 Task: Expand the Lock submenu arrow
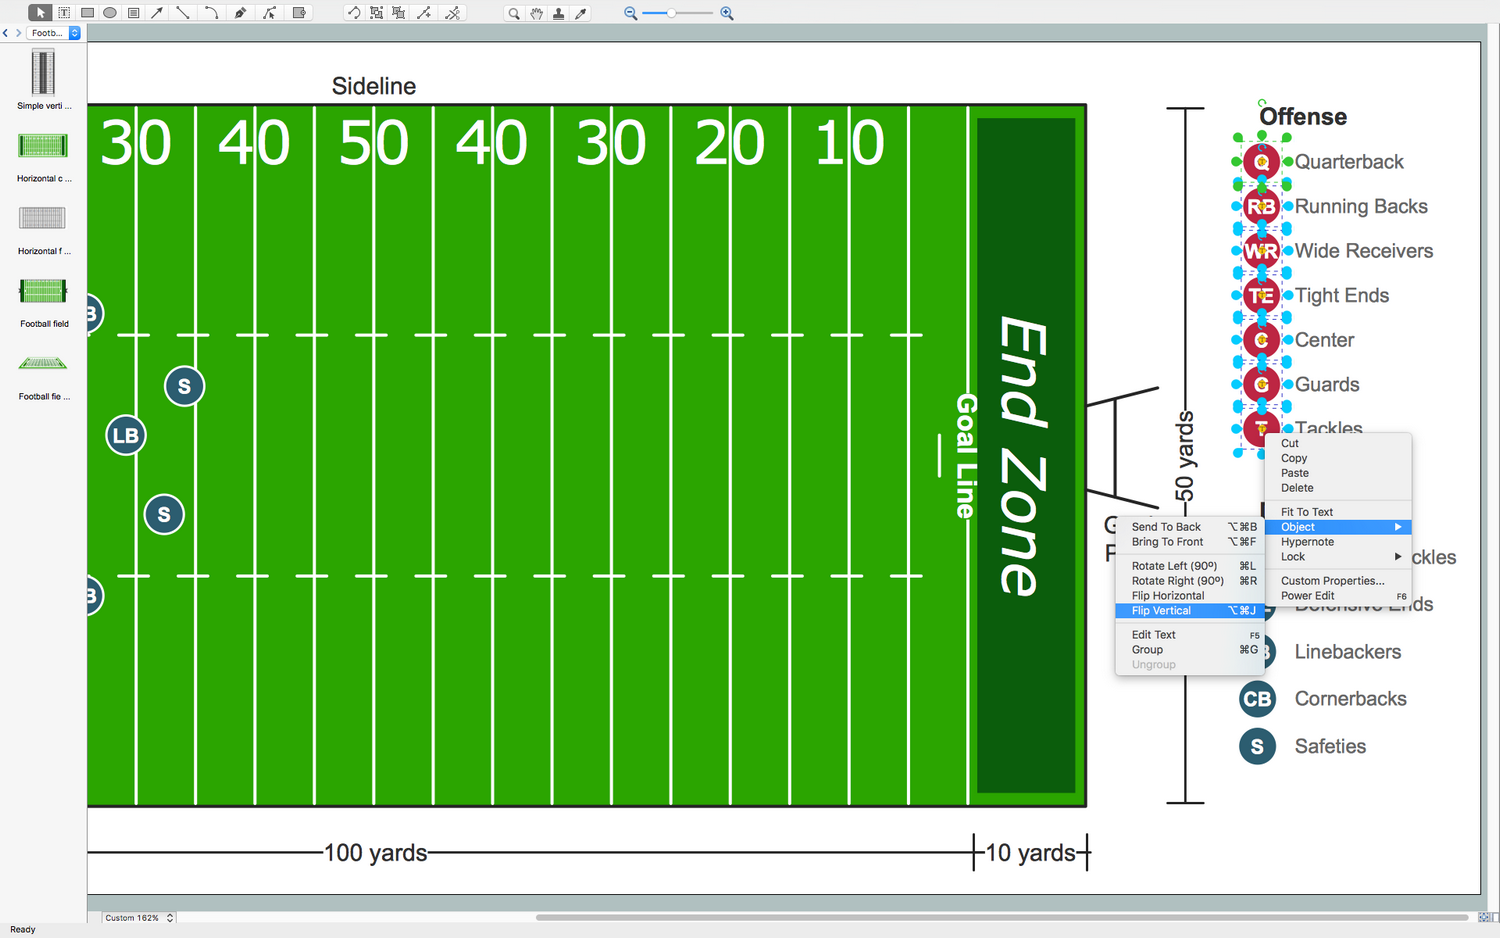coord(1398,557)
